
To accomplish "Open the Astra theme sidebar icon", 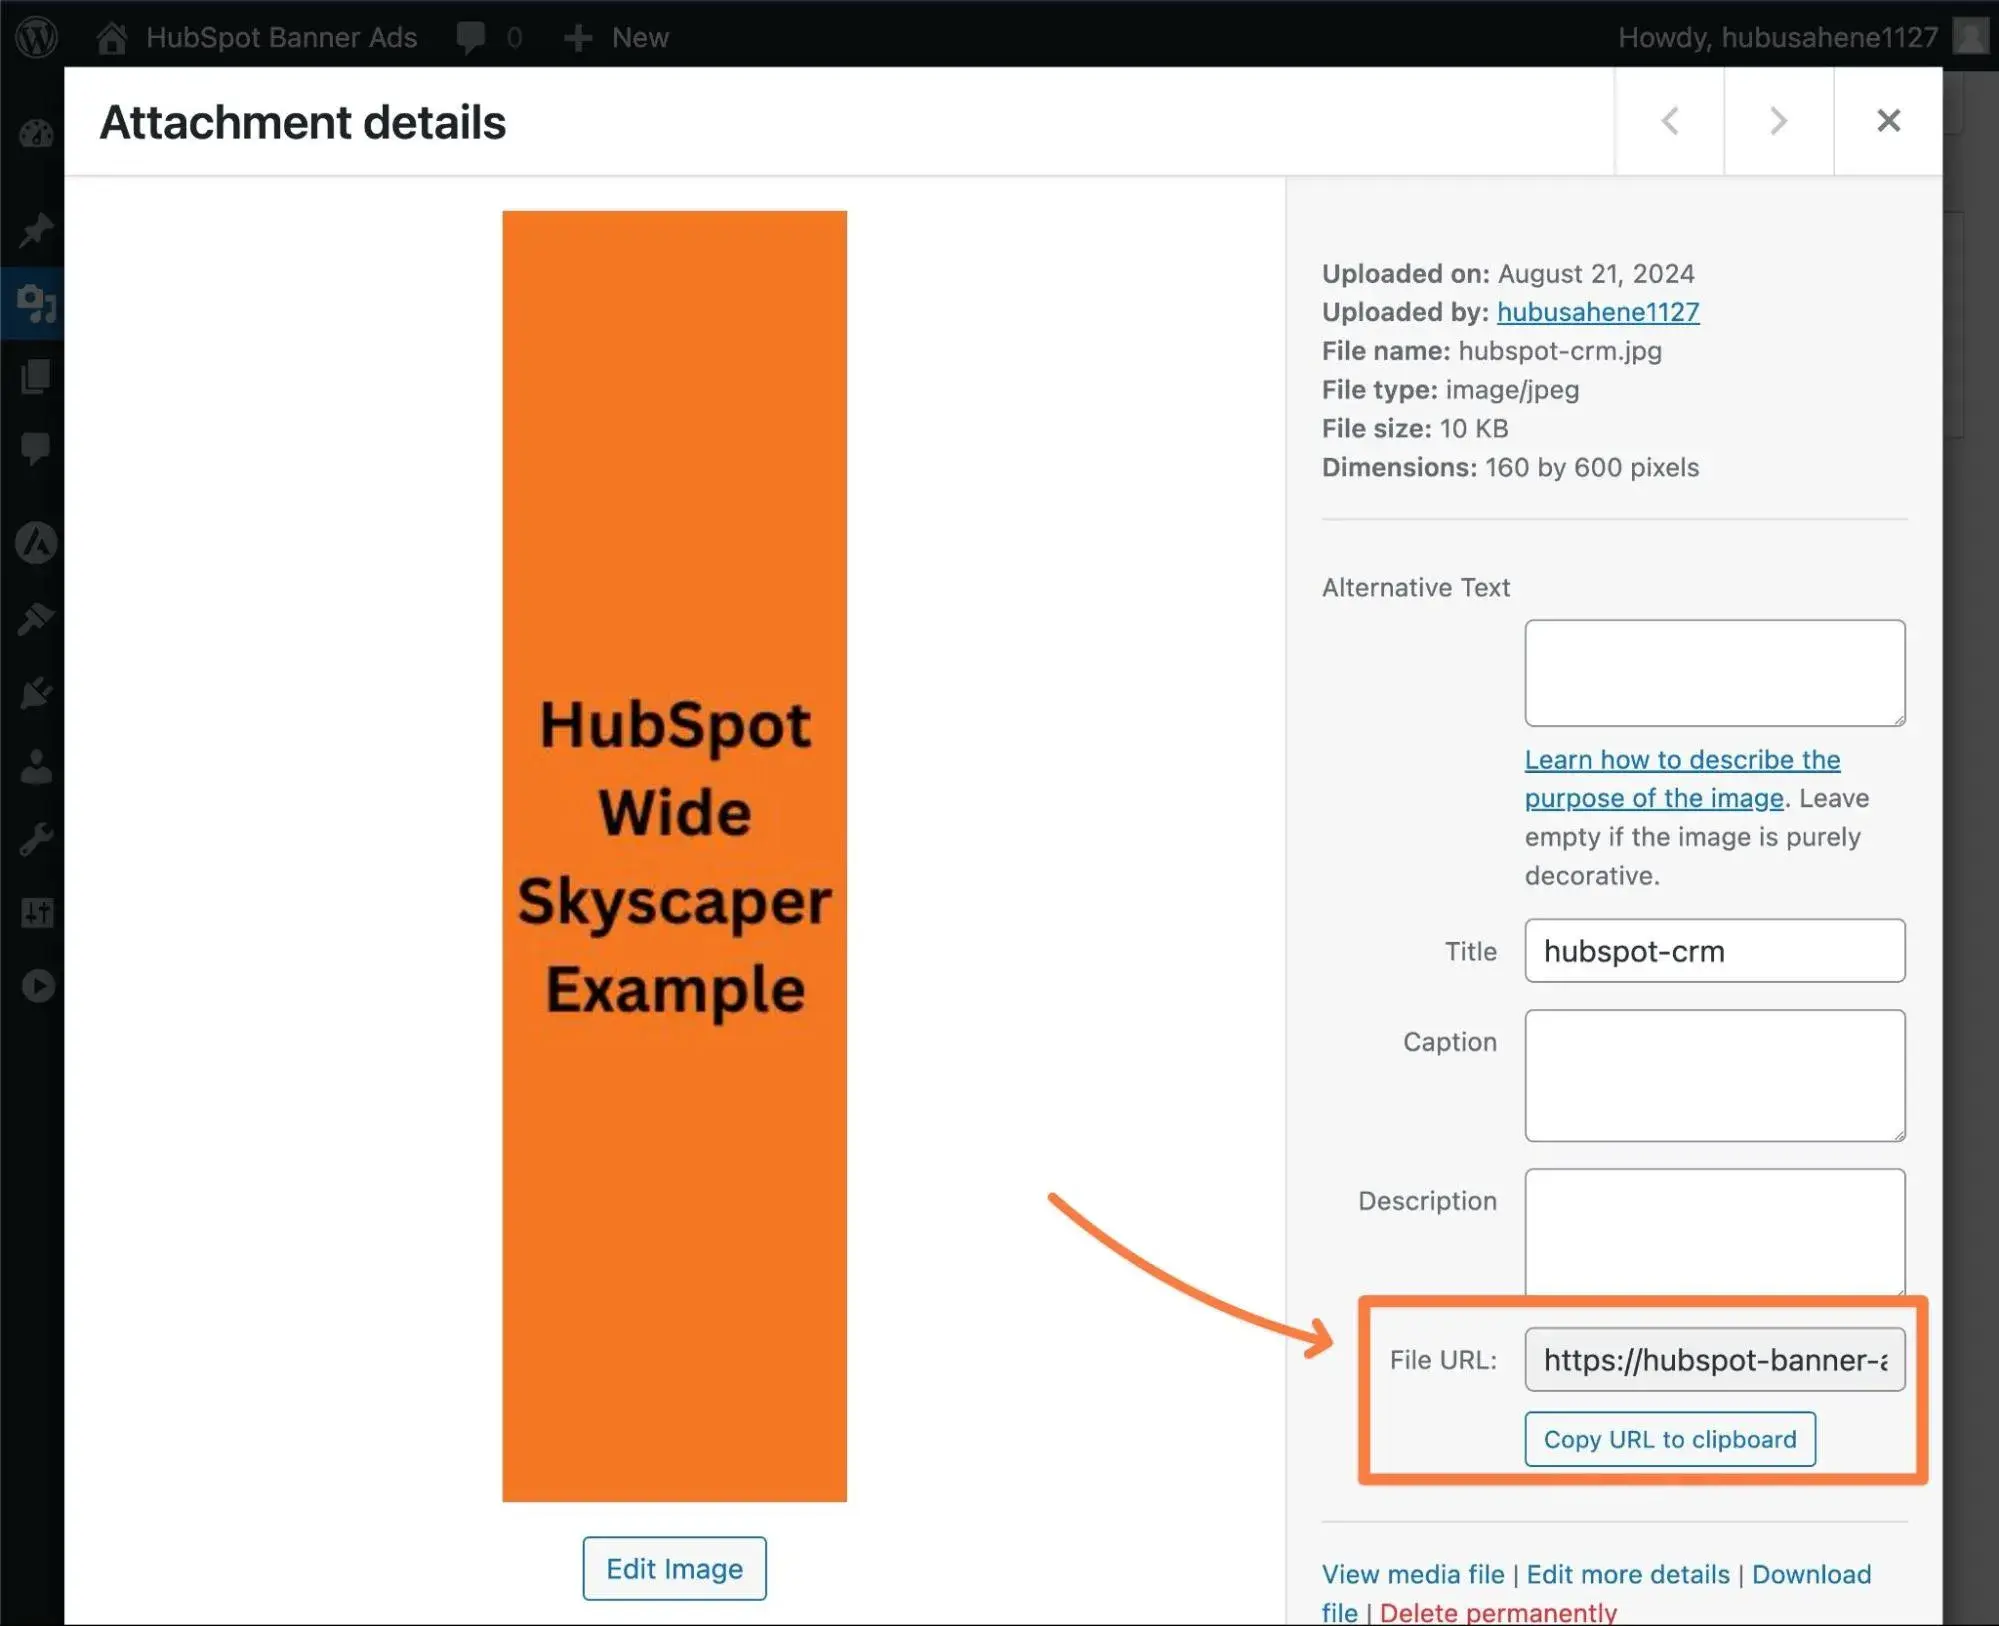I will pos(37,543).
